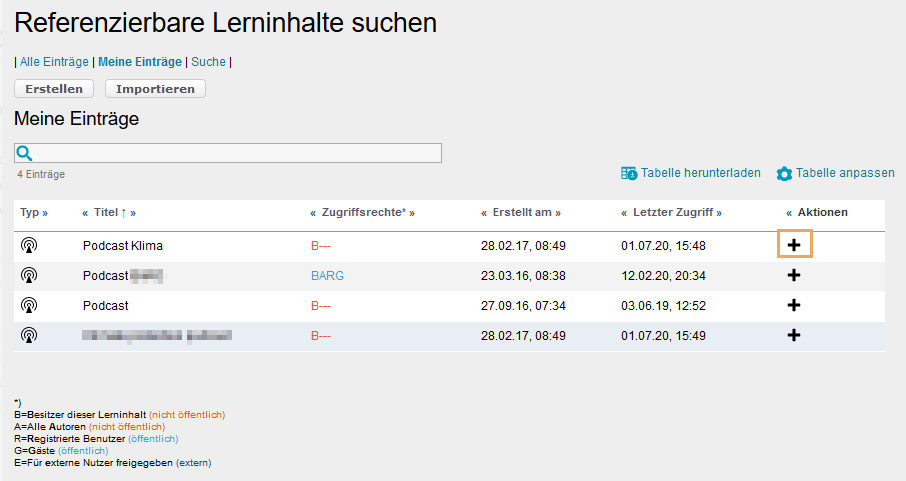Image resolution: width=906 pixels, height=481 pixels.
Task: Click the plus action in the last table row
Action: 794,335
